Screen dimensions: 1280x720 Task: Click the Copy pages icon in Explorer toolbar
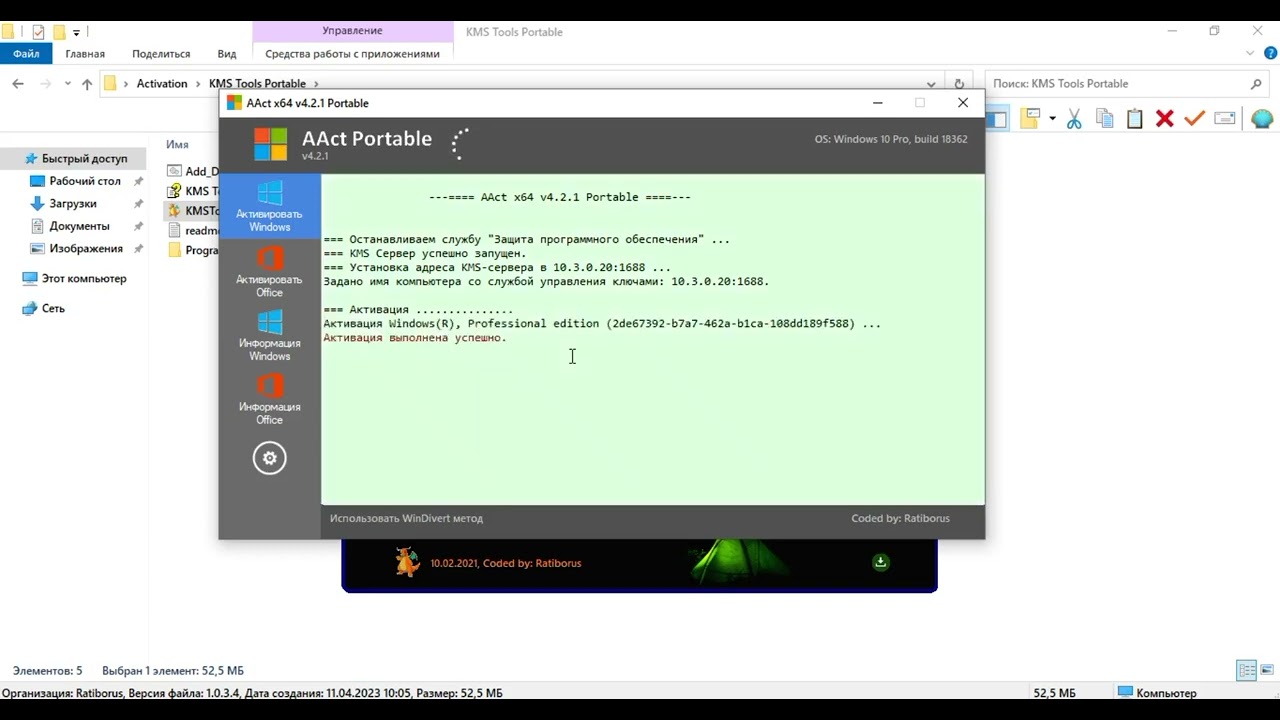pyautogui.click(x=1105, y=119)
